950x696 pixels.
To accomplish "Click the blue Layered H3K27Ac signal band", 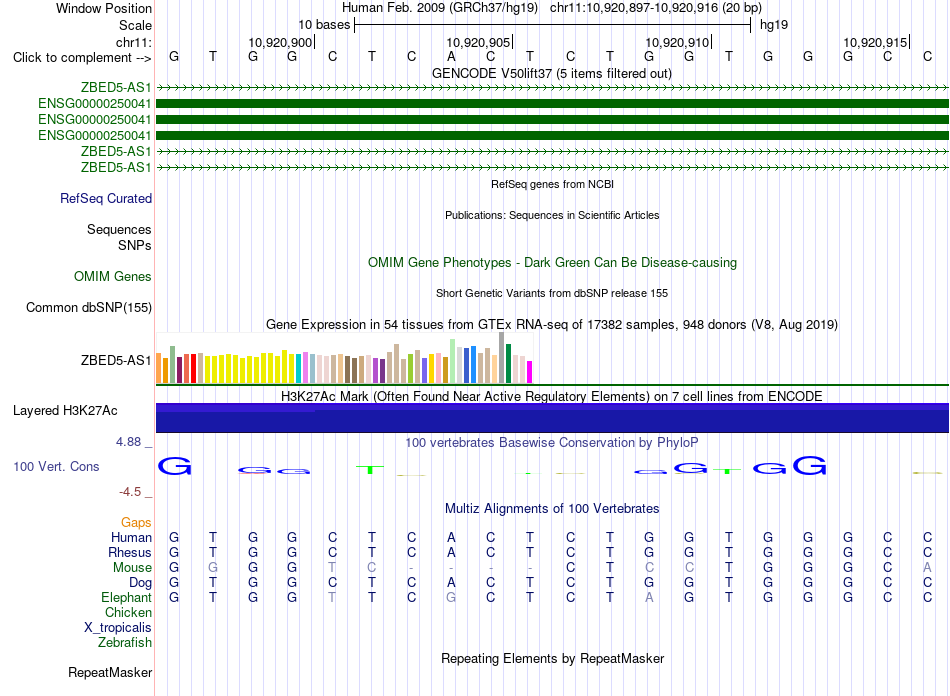I will pyautogui.click(x=552, y=418).
